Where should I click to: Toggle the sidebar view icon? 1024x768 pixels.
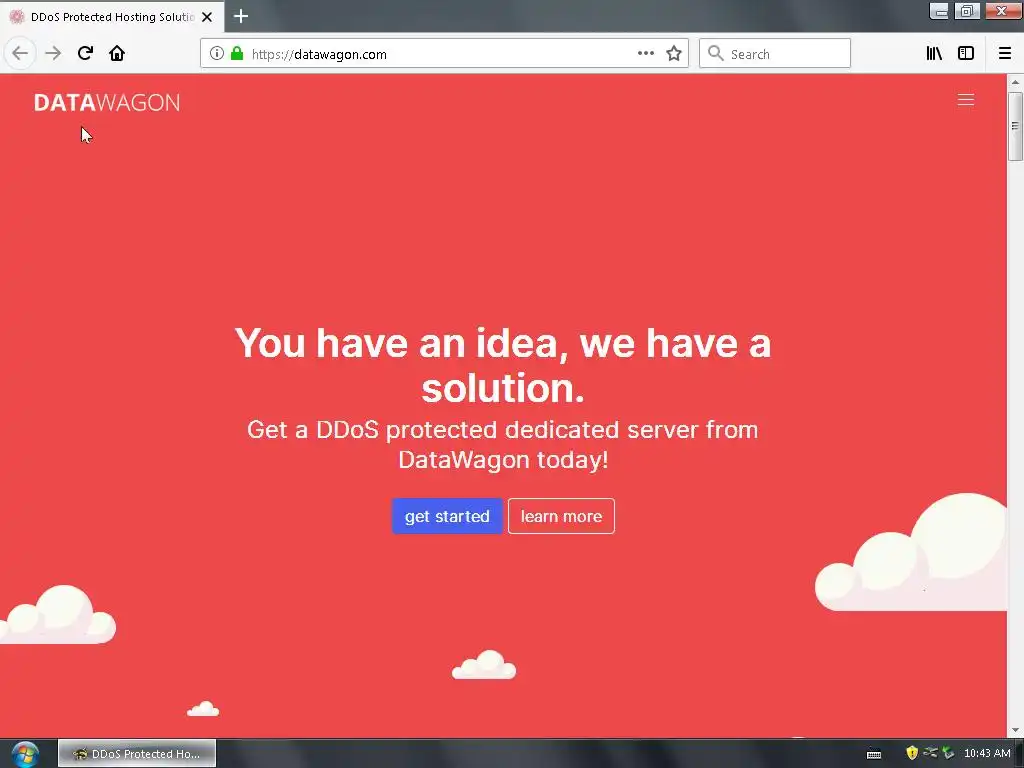point(966,54)
